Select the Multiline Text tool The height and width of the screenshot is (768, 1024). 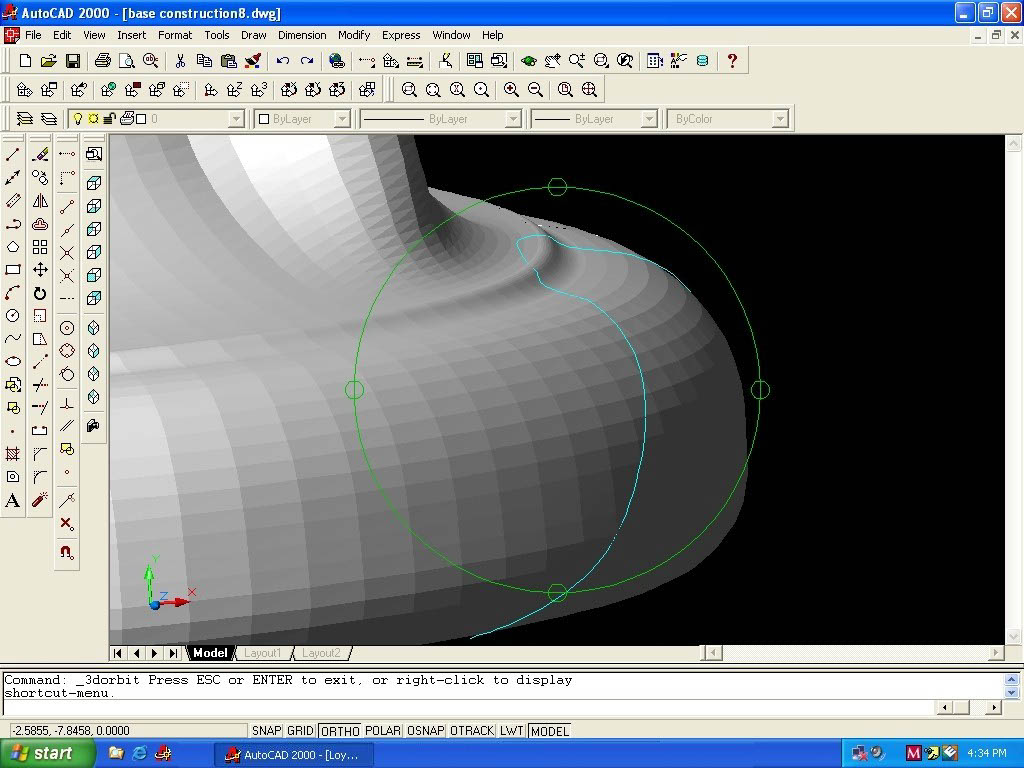click(x=13, y=500)
